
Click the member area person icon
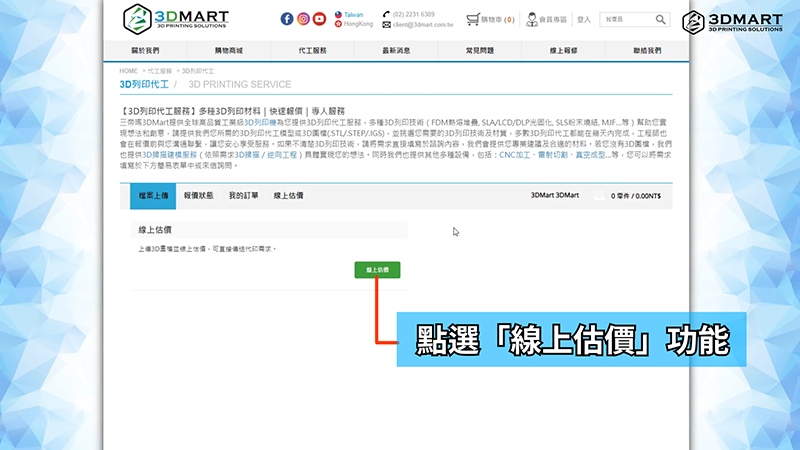point(530,19)
